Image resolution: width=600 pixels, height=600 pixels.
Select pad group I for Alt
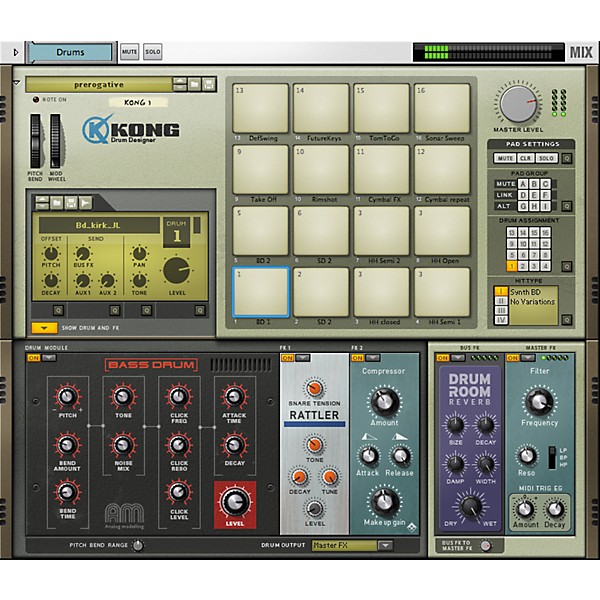(x=545, y=206)
